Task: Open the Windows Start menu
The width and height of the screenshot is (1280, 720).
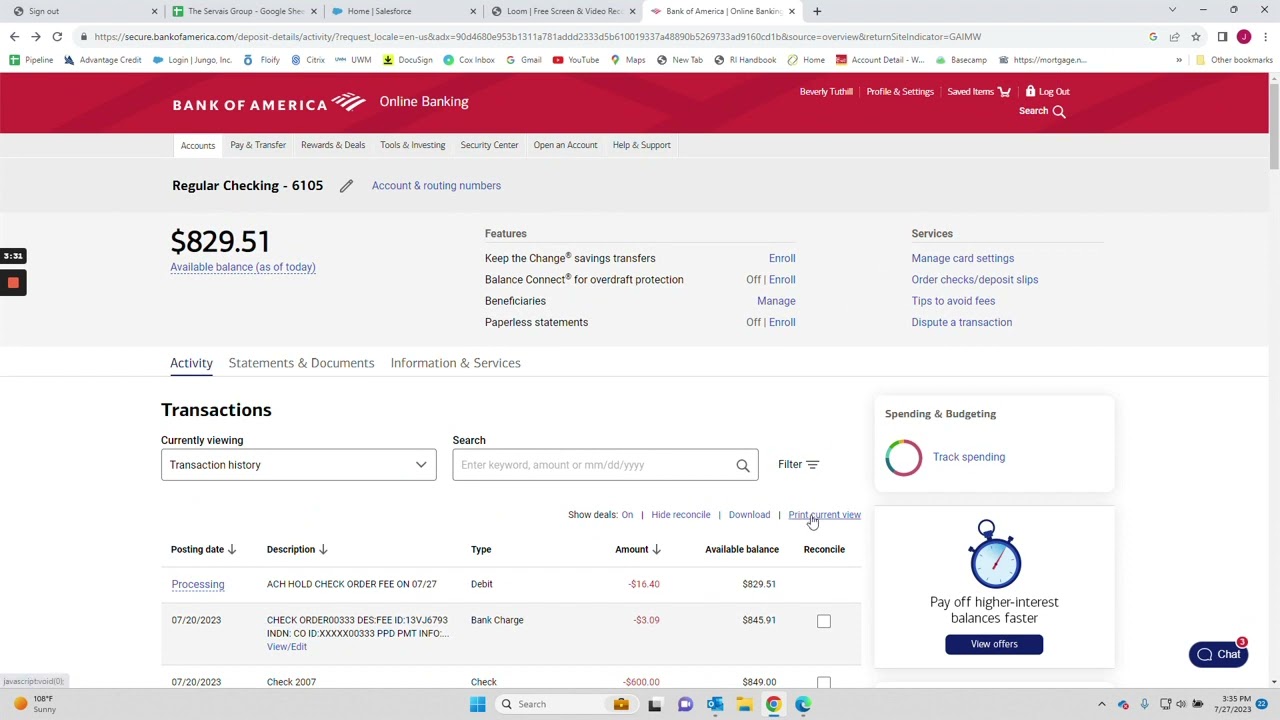Action: (478, 704)
